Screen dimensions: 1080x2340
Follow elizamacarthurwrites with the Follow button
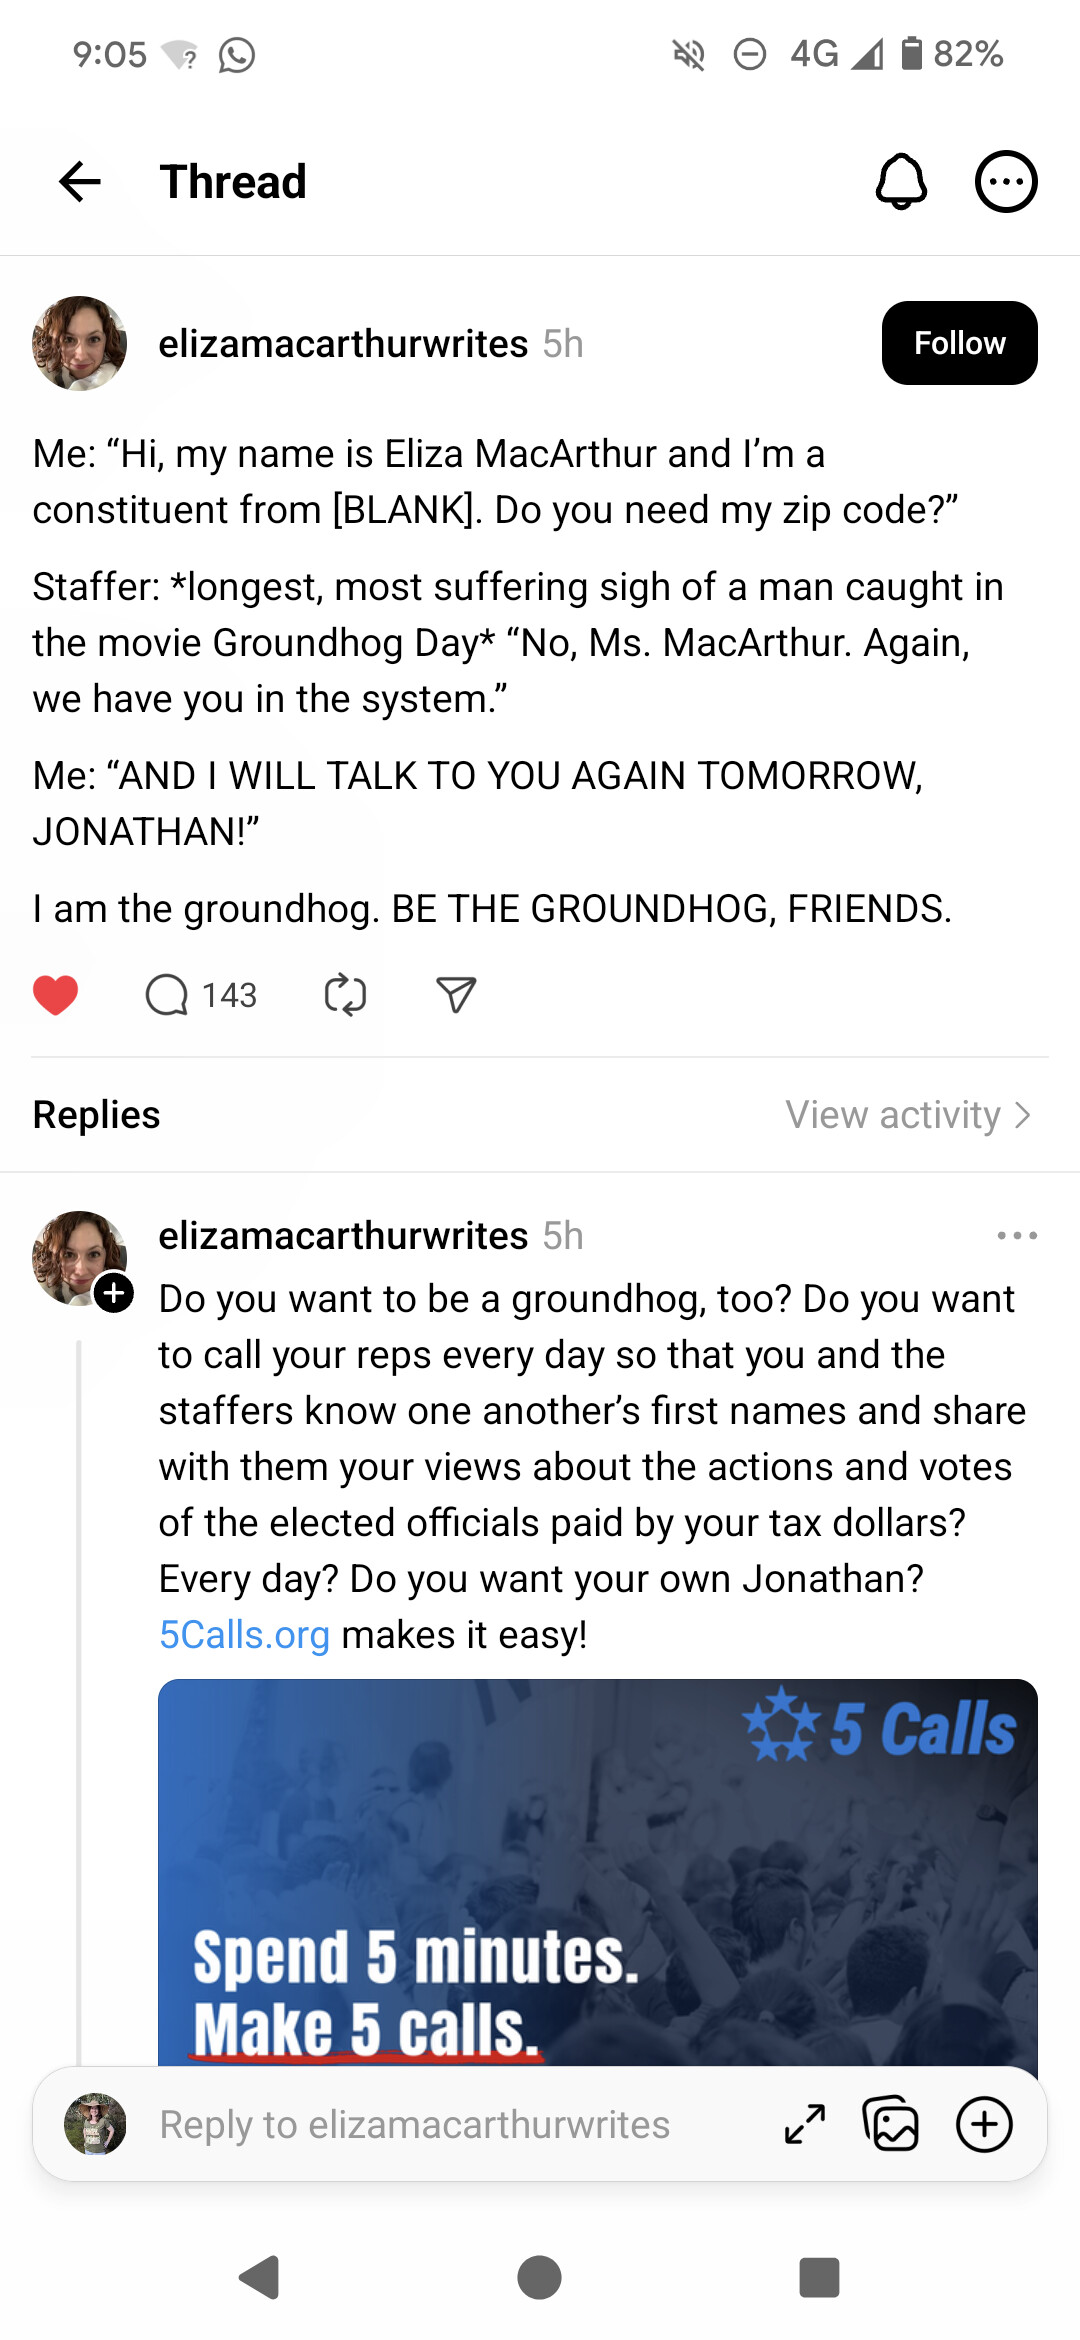(959, 343)
